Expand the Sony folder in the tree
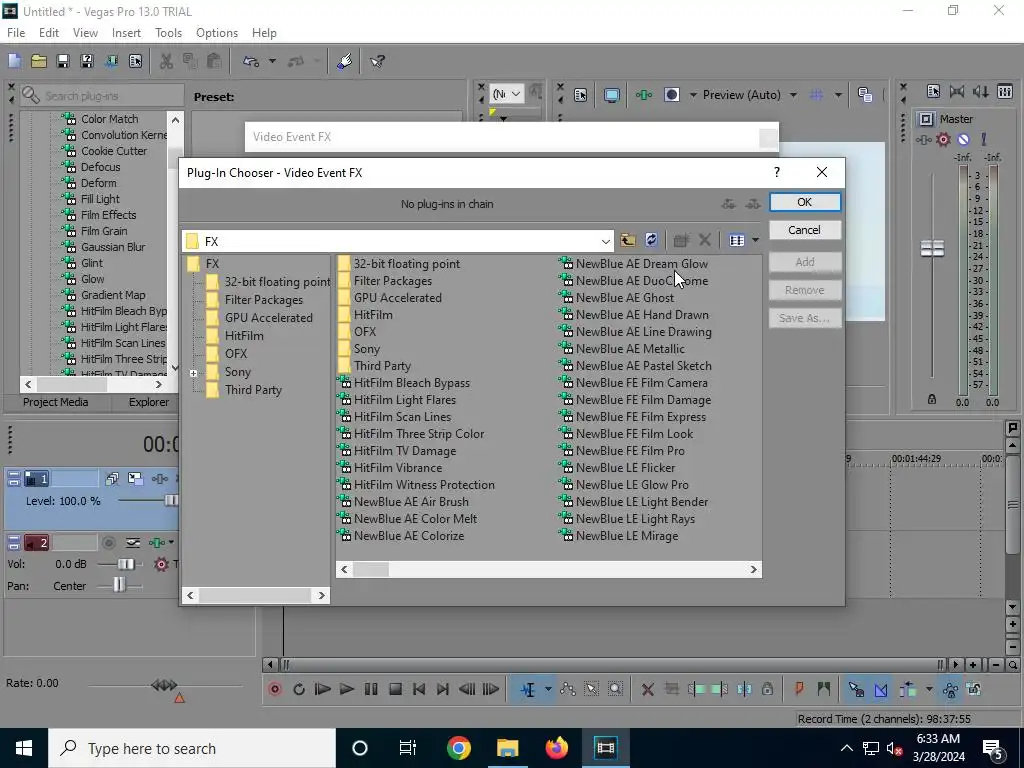 pyautogui.click(x=193, y=373)
